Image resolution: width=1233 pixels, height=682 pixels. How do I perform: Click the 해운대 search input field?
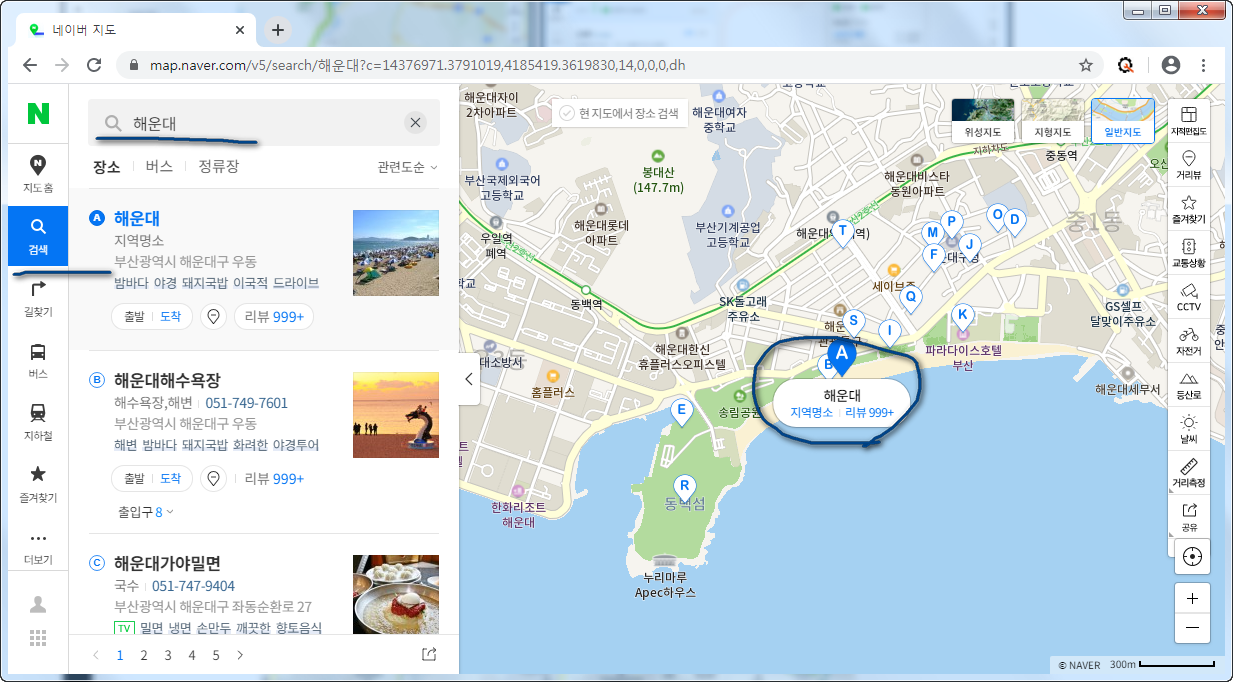pos(264,123)
